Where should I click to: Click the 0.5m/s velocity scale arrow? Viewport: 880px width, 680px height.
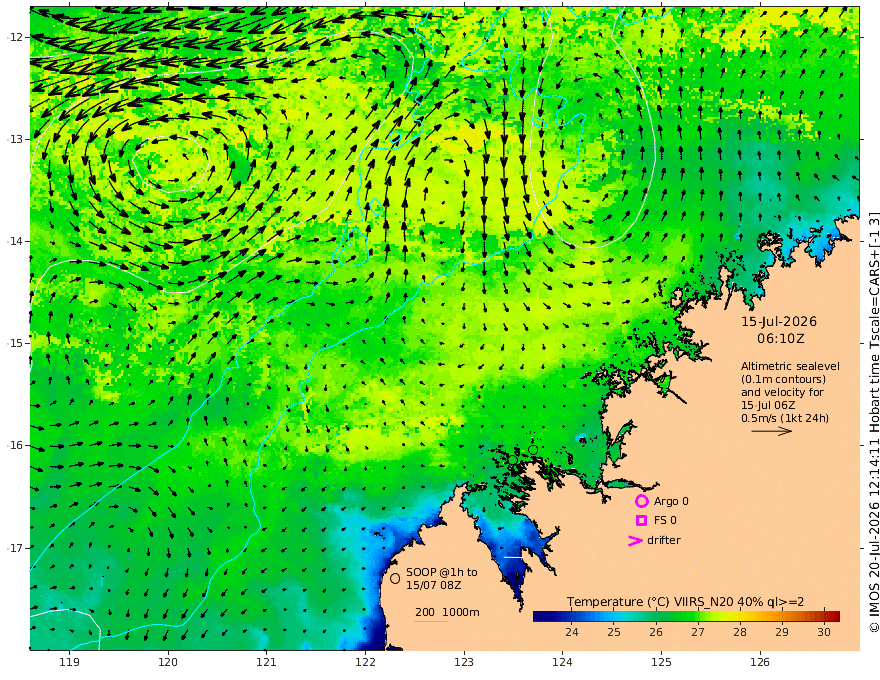(x=772, y=431)
